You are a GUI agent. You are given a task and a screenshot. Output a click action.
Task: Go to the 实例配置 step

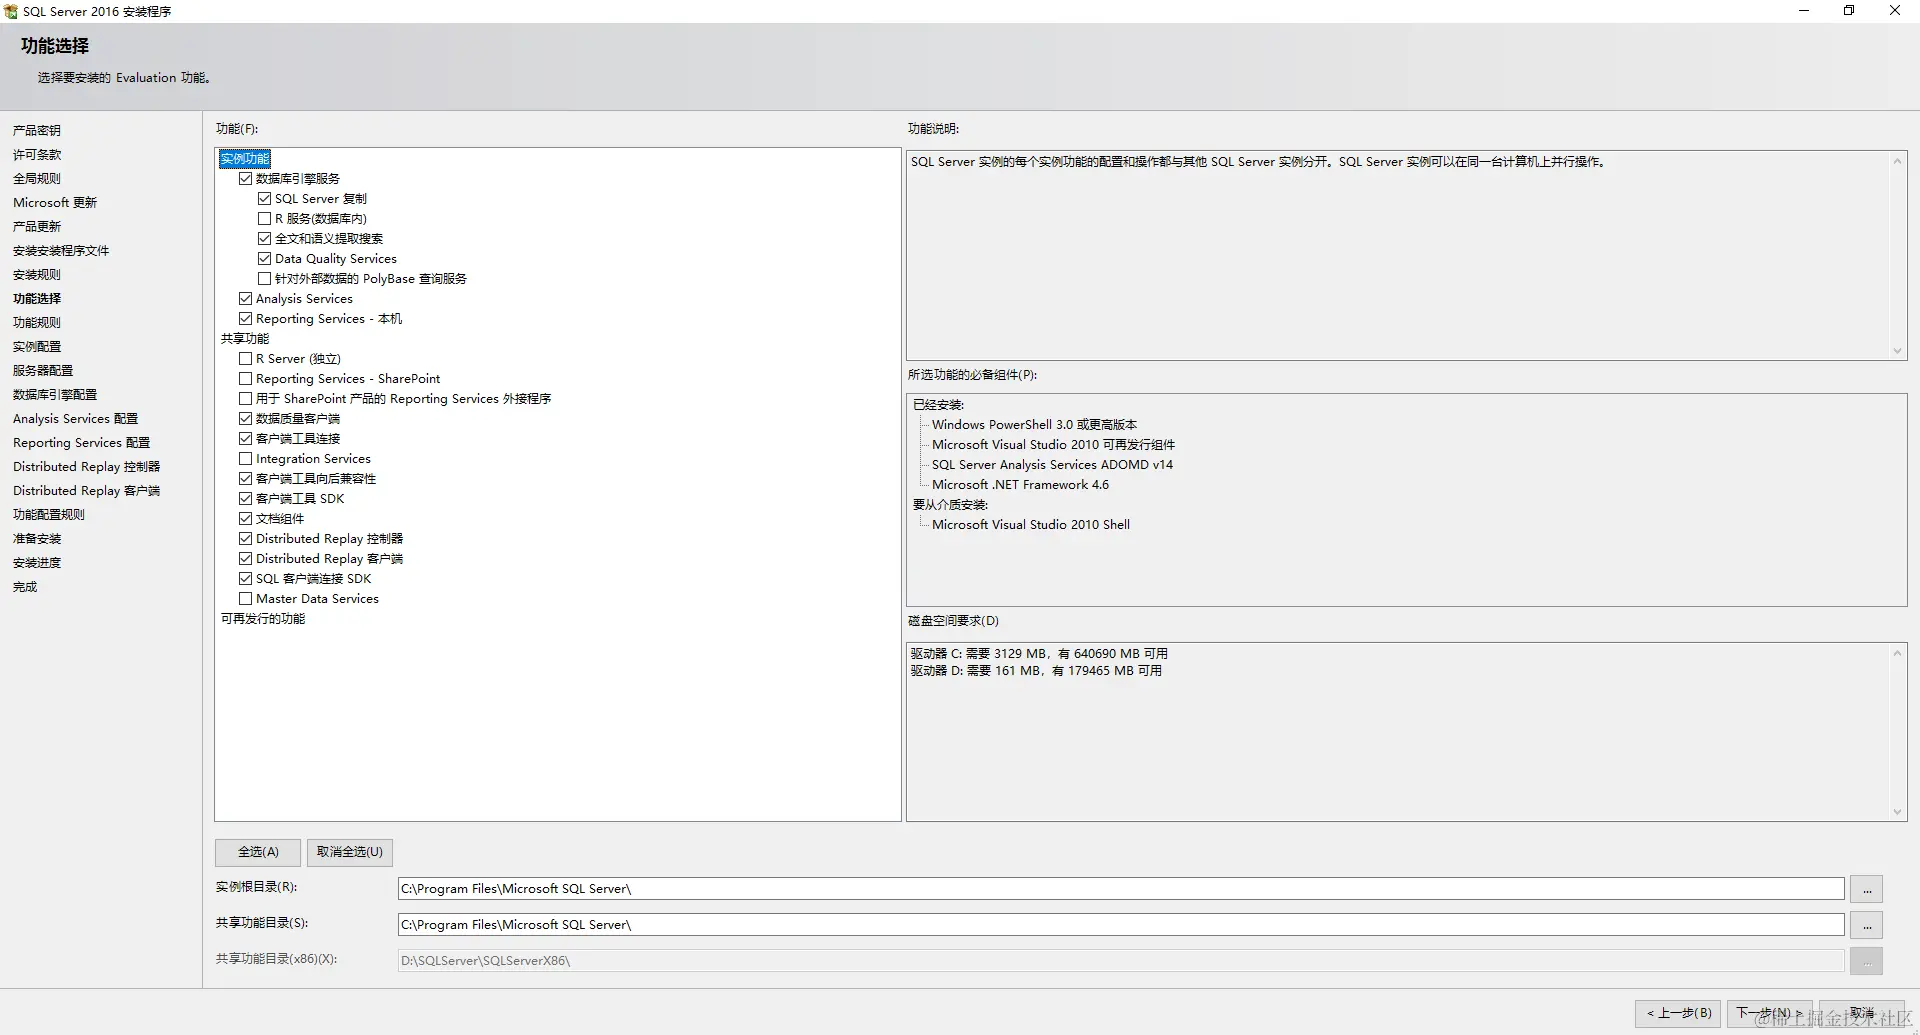click(x=37, y=347)
